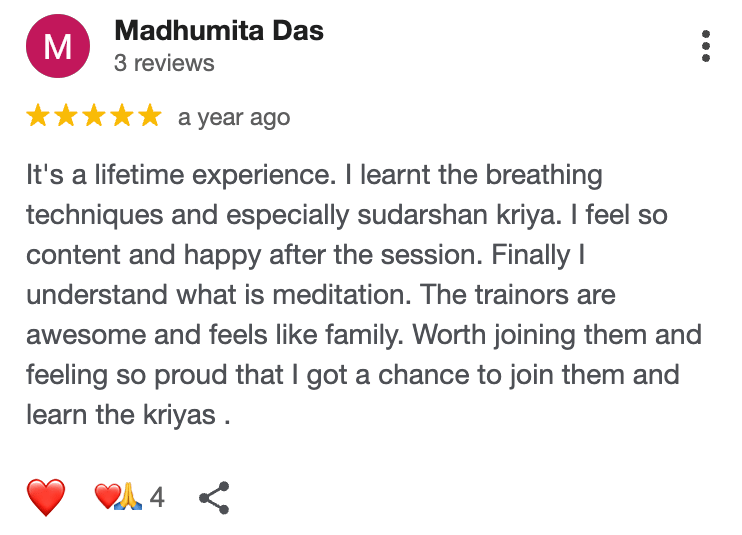
Task: Click the words 'sudarshan kriya' in review
Action: (459, 215)
